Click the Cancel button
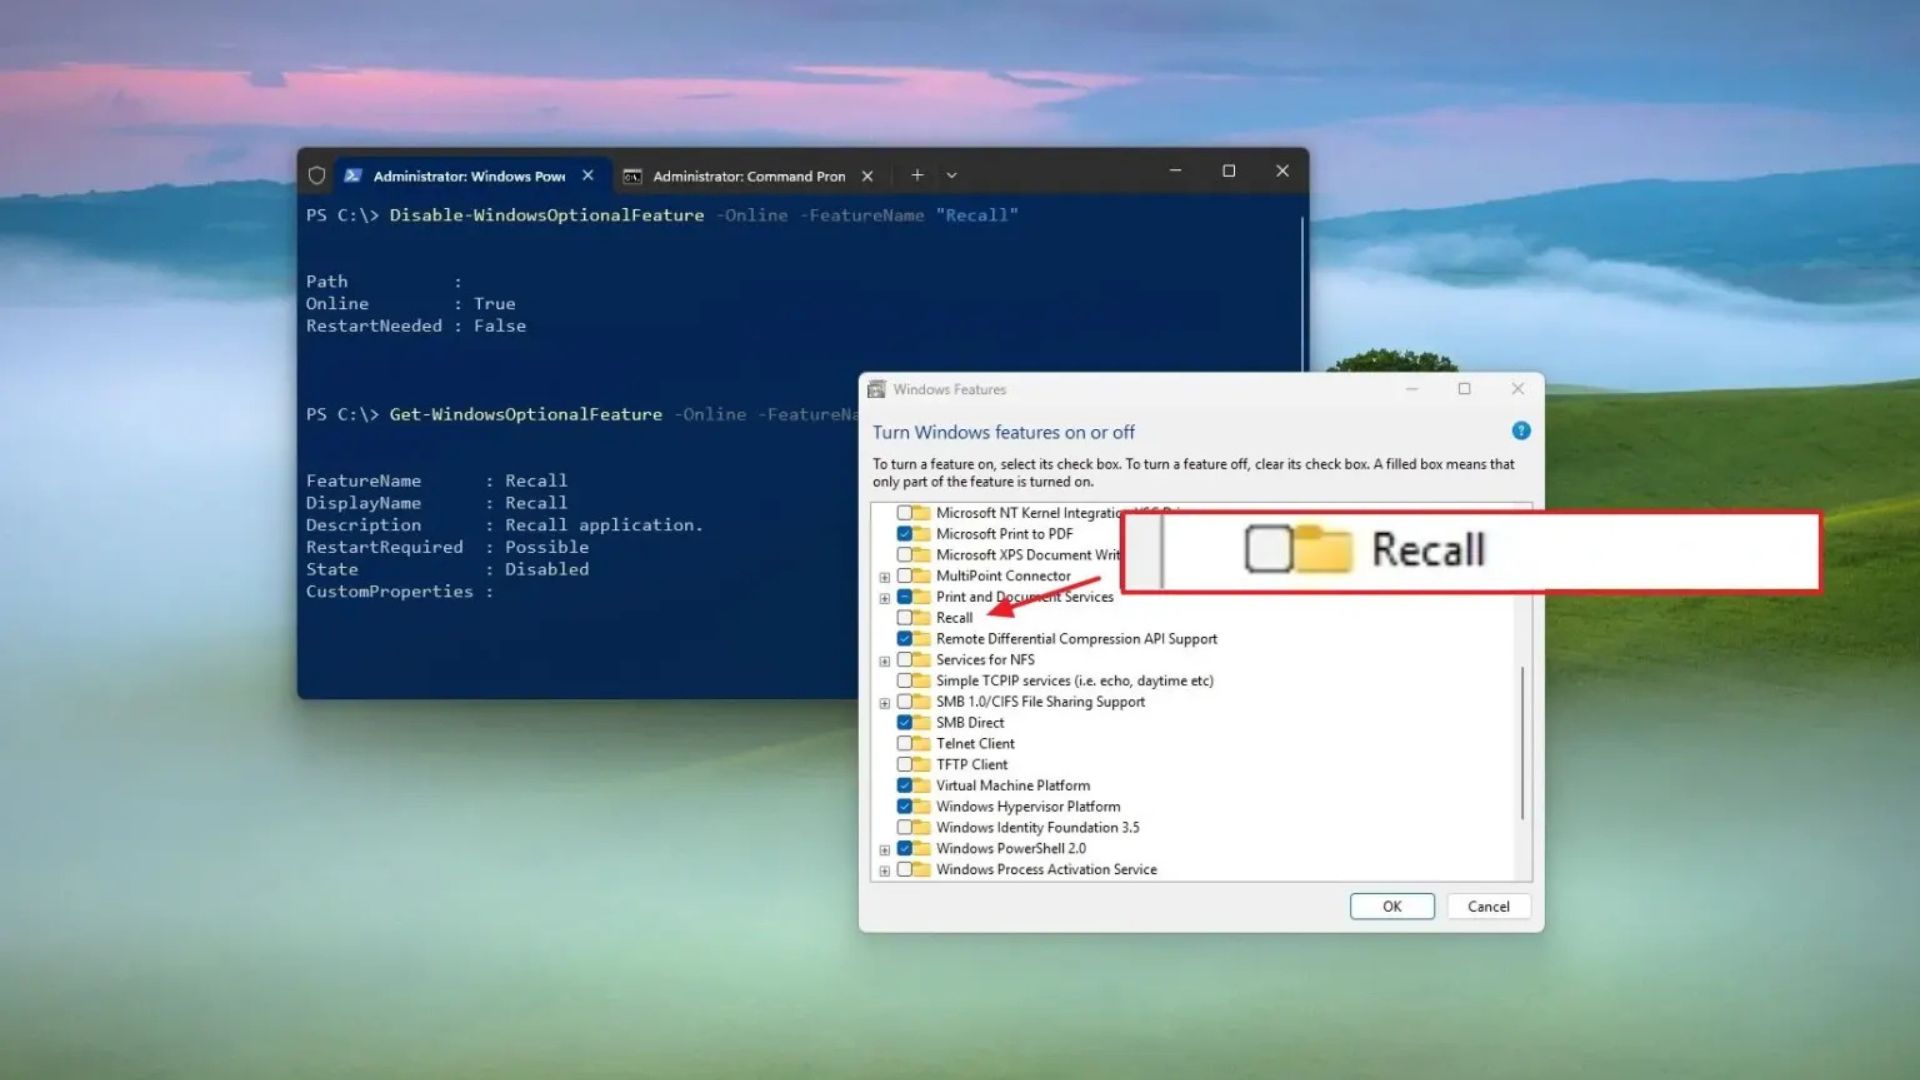Image resolution: width=1920 pixels, height=1080 pixels. click(x=1488, y=906)
